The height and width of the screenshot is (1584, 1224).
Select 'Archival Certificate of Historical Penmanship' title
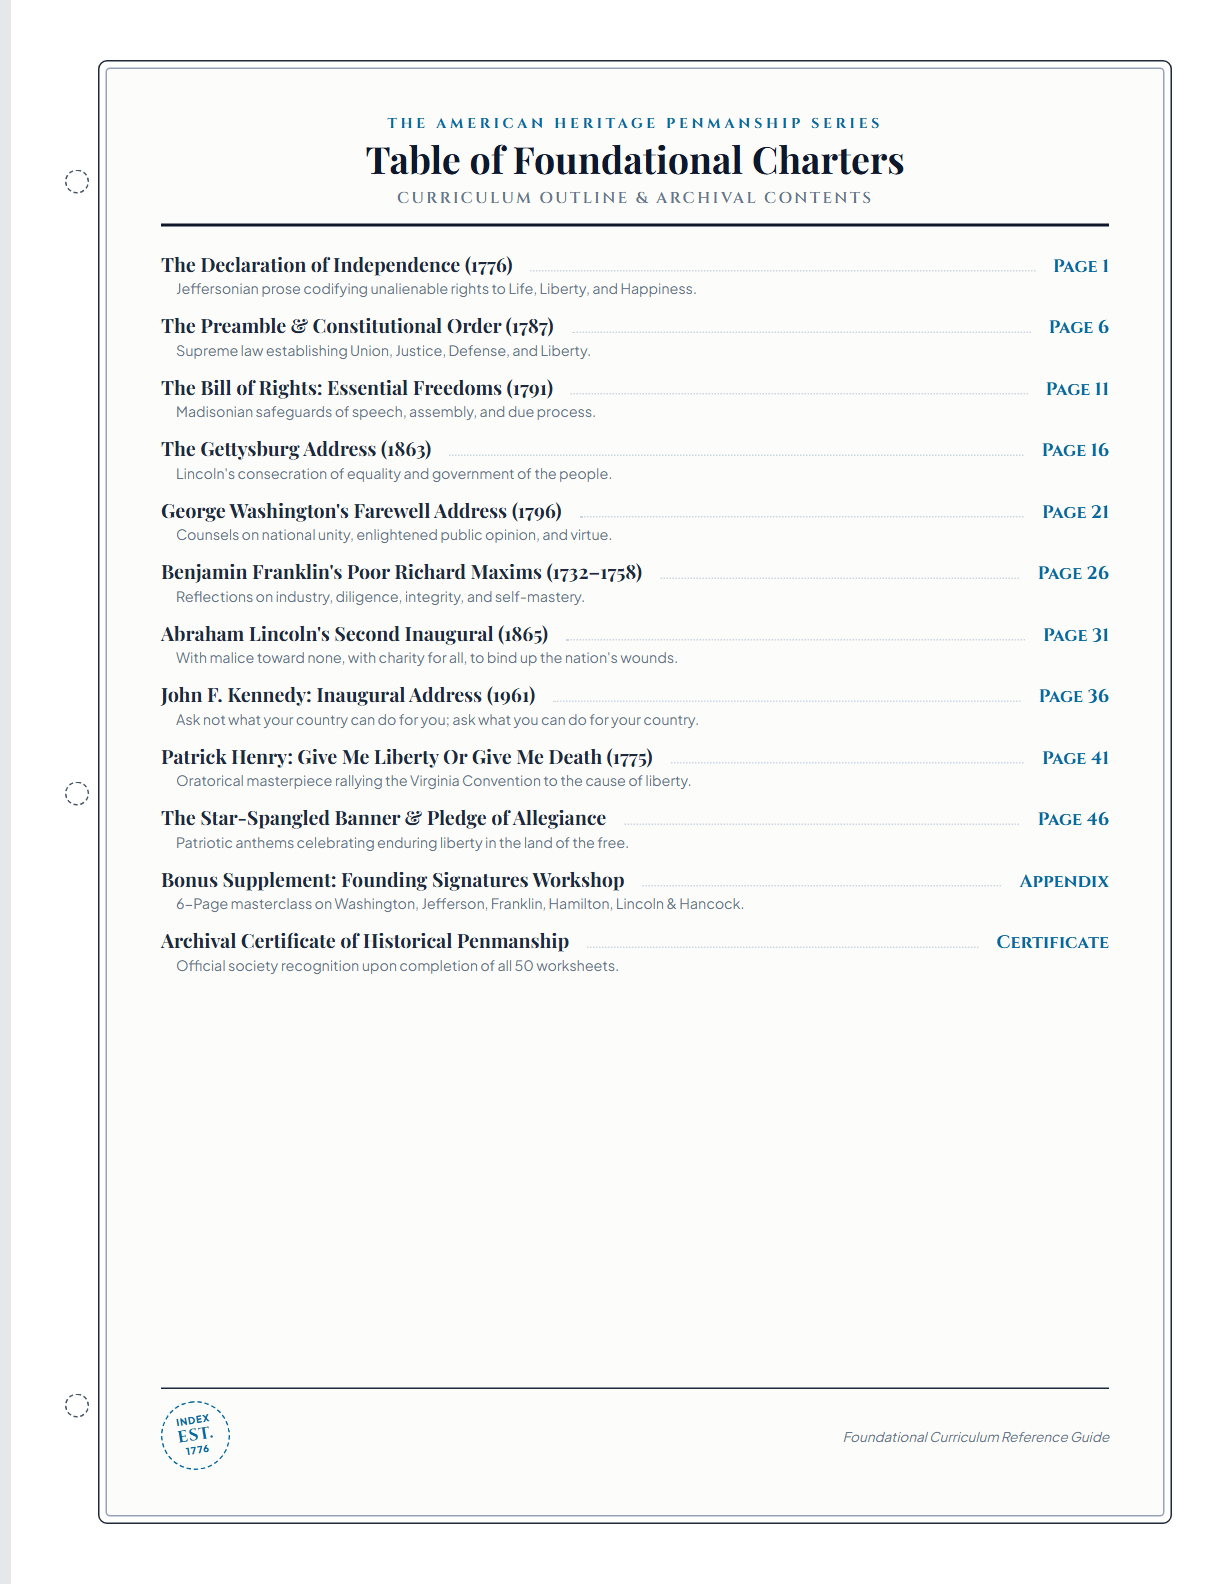(x=365, y=941)
